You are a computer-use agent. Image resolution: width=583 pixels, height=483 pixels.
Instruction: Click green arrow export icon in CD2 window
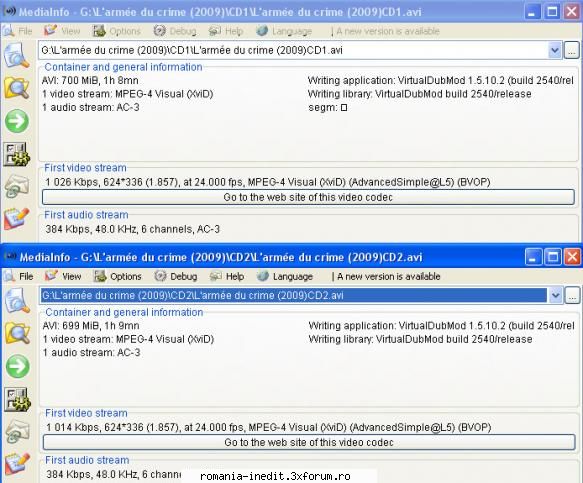click(17, 366)
